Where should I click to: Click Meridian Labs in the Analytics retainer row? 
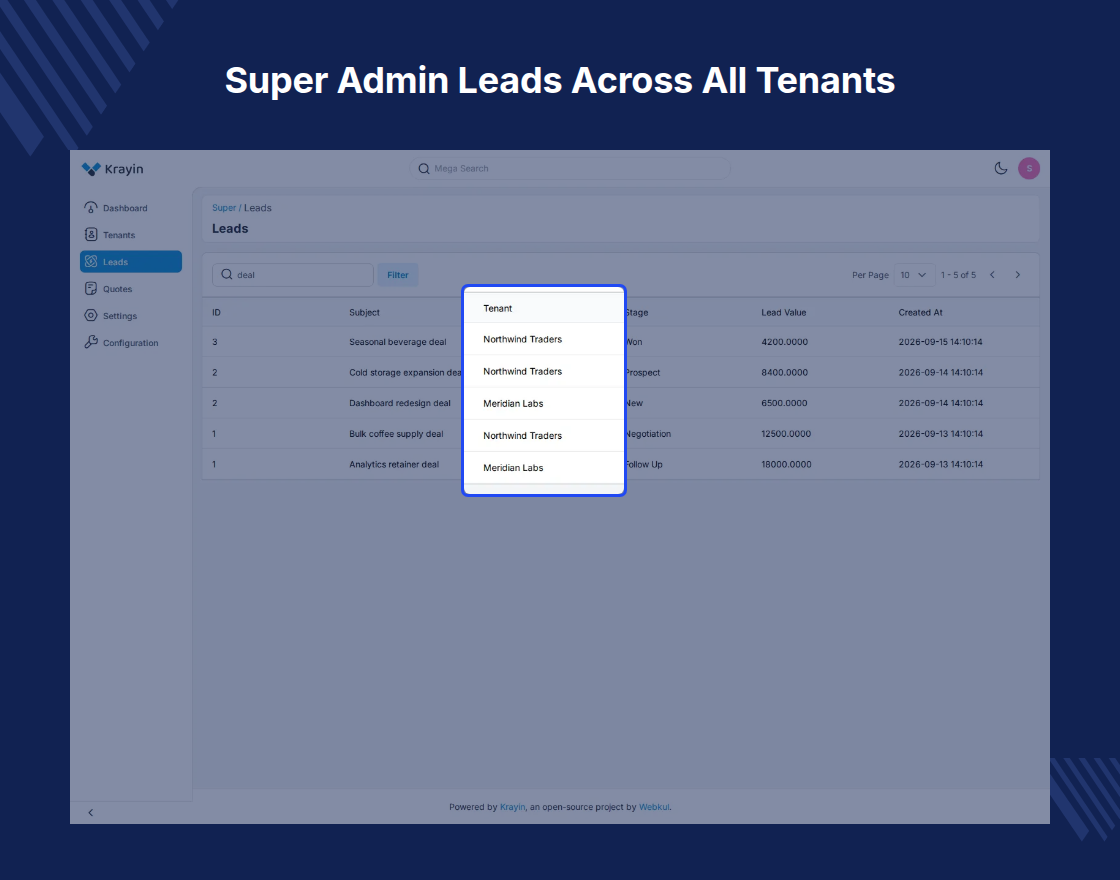514,468
